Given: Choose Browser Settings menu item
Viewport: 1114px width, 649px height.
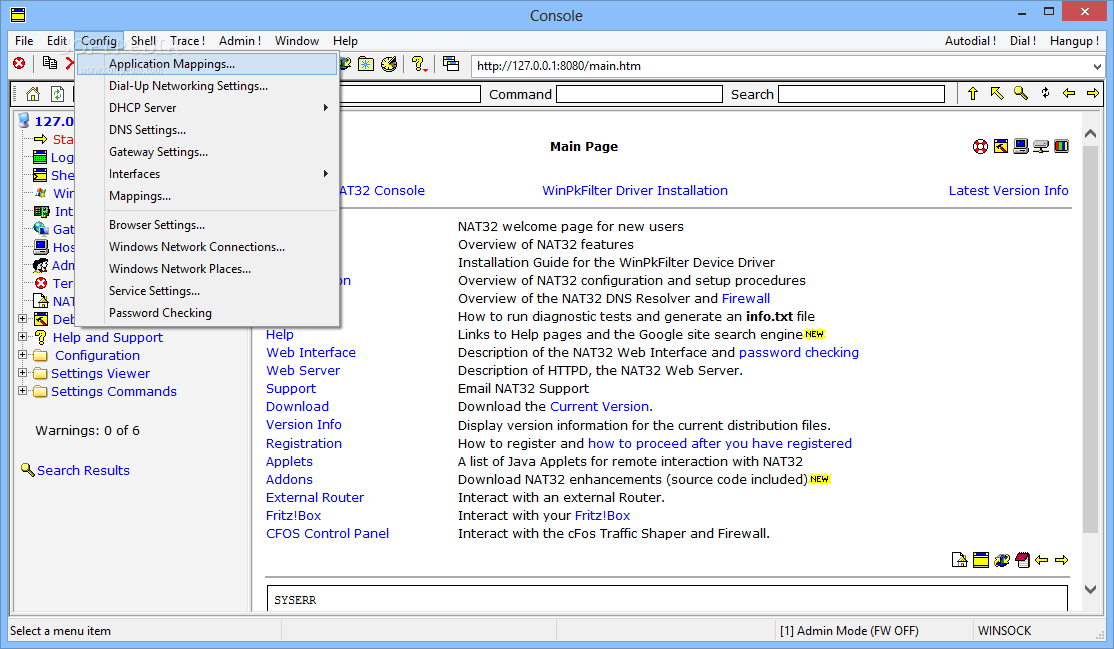Looking at the screenshot, I should [x=207, y=225].
